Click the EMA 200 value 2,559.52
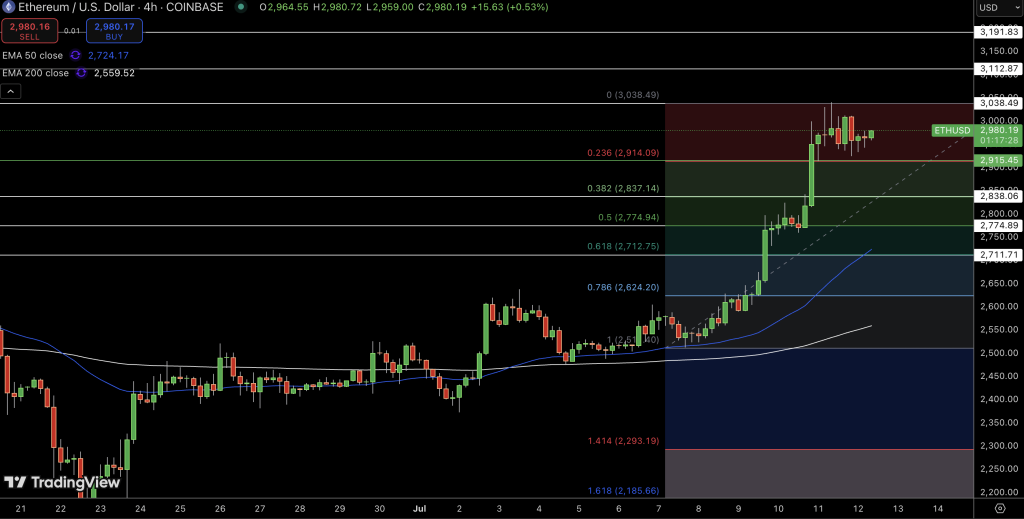Viewport: 1024px width, 519px height. coord(114,73)
